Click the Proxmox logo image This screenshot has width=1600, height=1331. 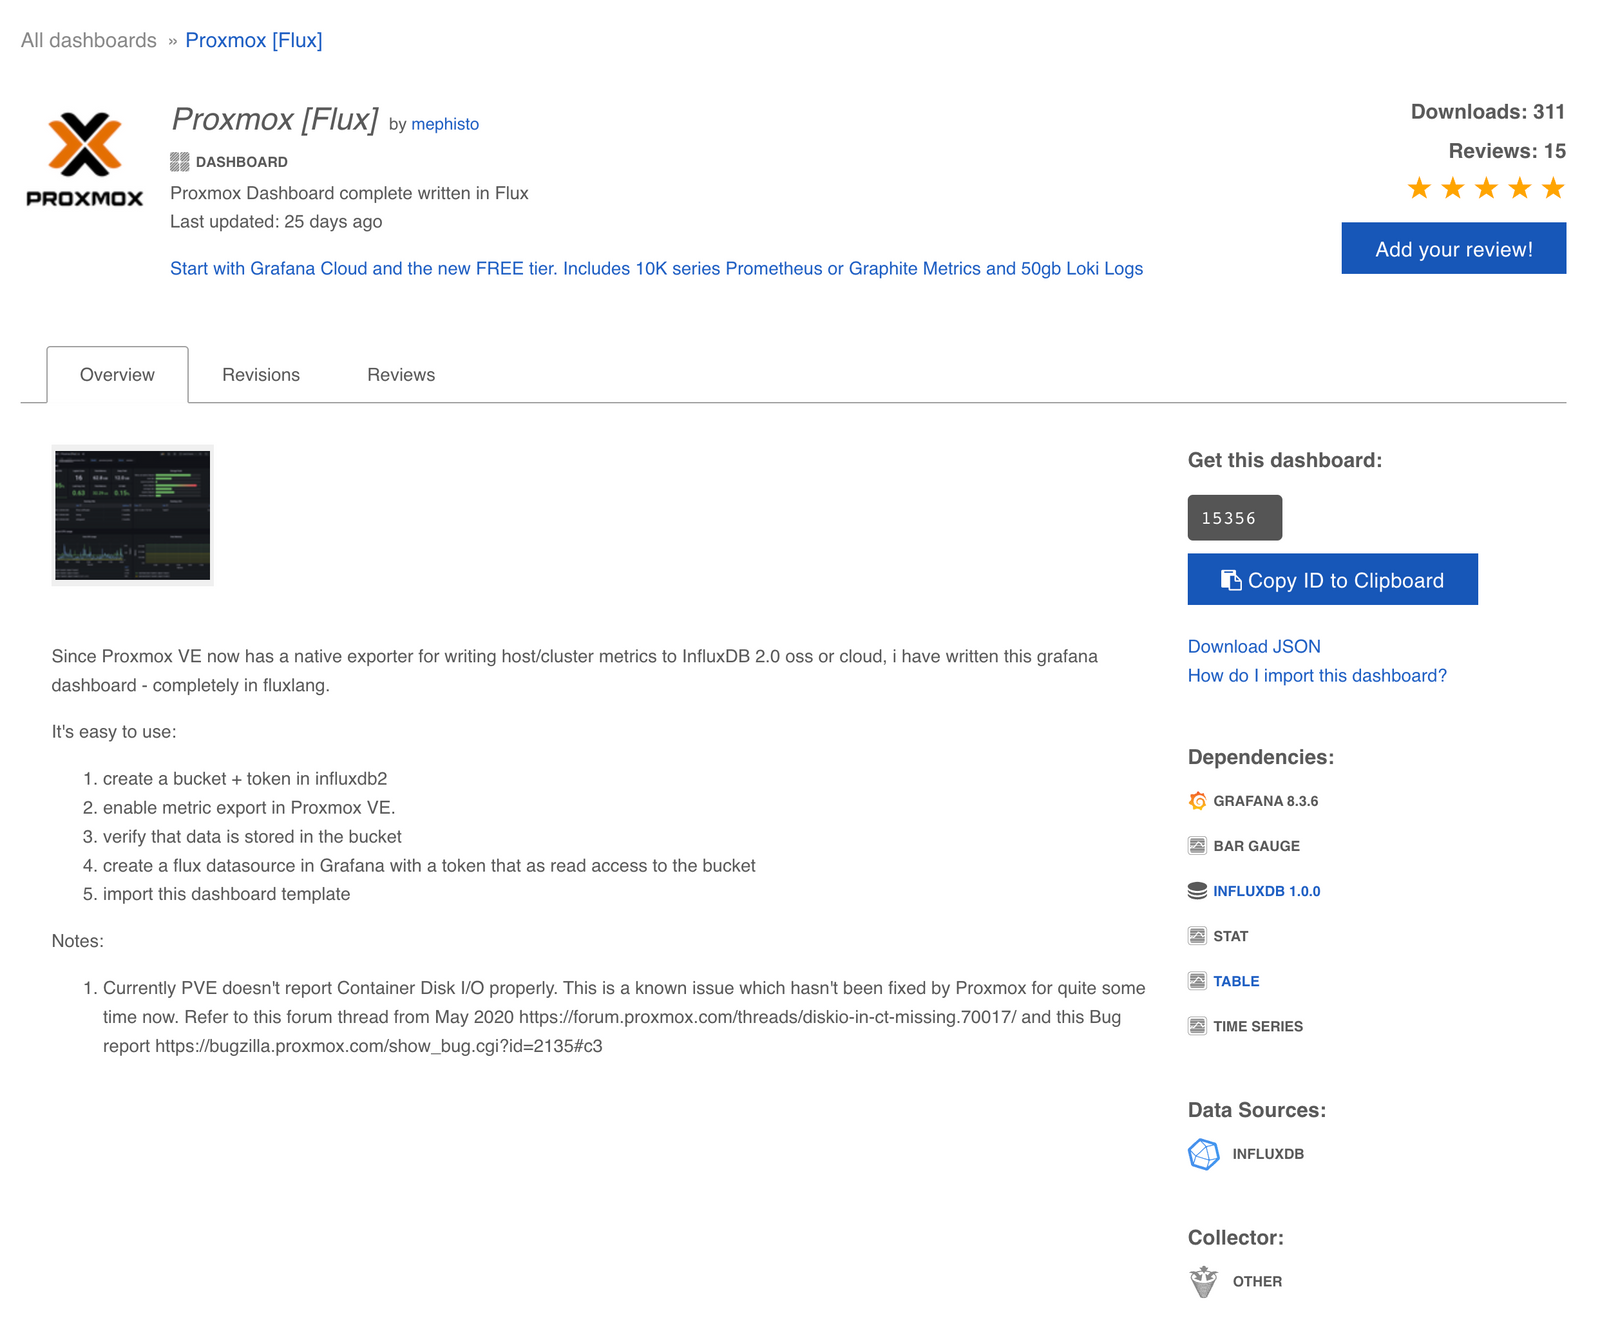click(x=85, y=160)
